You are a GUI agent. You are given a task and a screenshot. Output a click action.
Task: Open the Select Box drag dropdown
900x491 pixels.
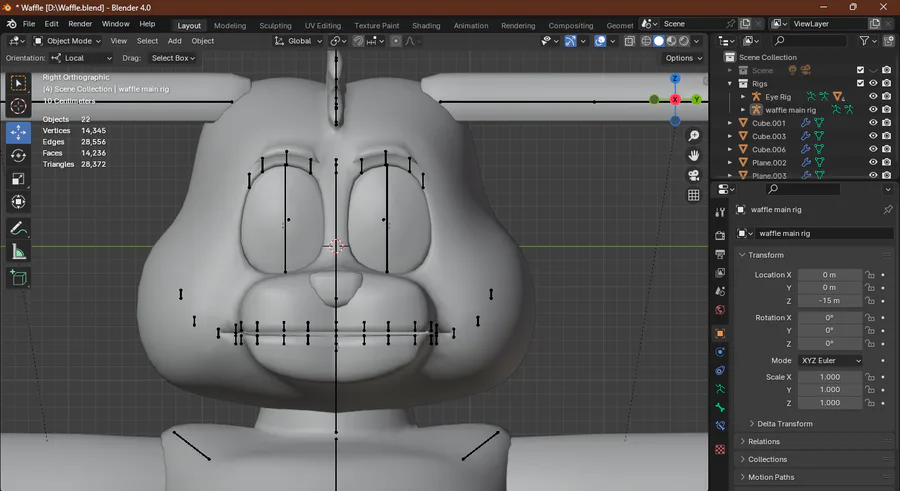click(x=173, y=58)
